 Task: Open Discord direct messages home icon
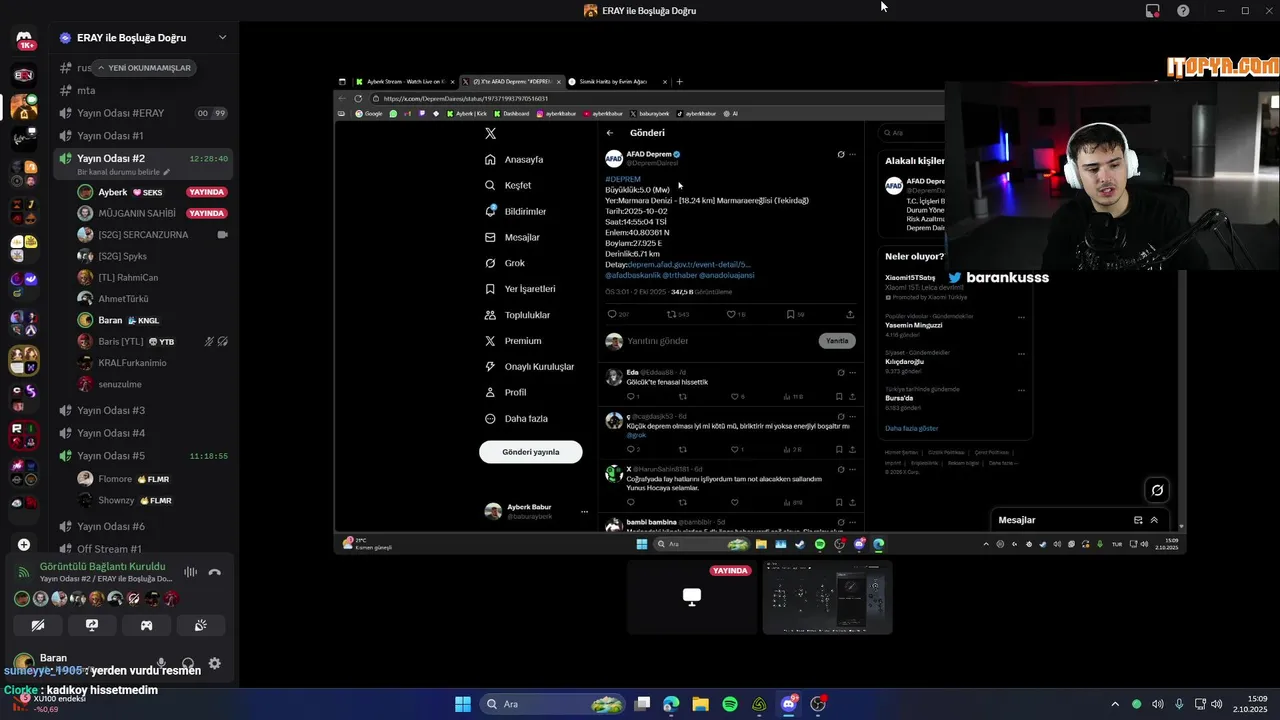click(x=24, y=40)
